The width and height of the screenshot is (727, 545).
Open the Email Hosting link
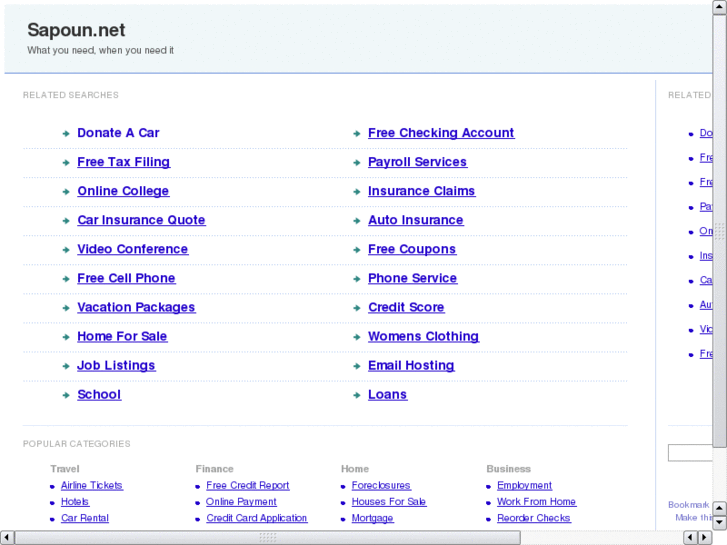(x=411, y=365)
